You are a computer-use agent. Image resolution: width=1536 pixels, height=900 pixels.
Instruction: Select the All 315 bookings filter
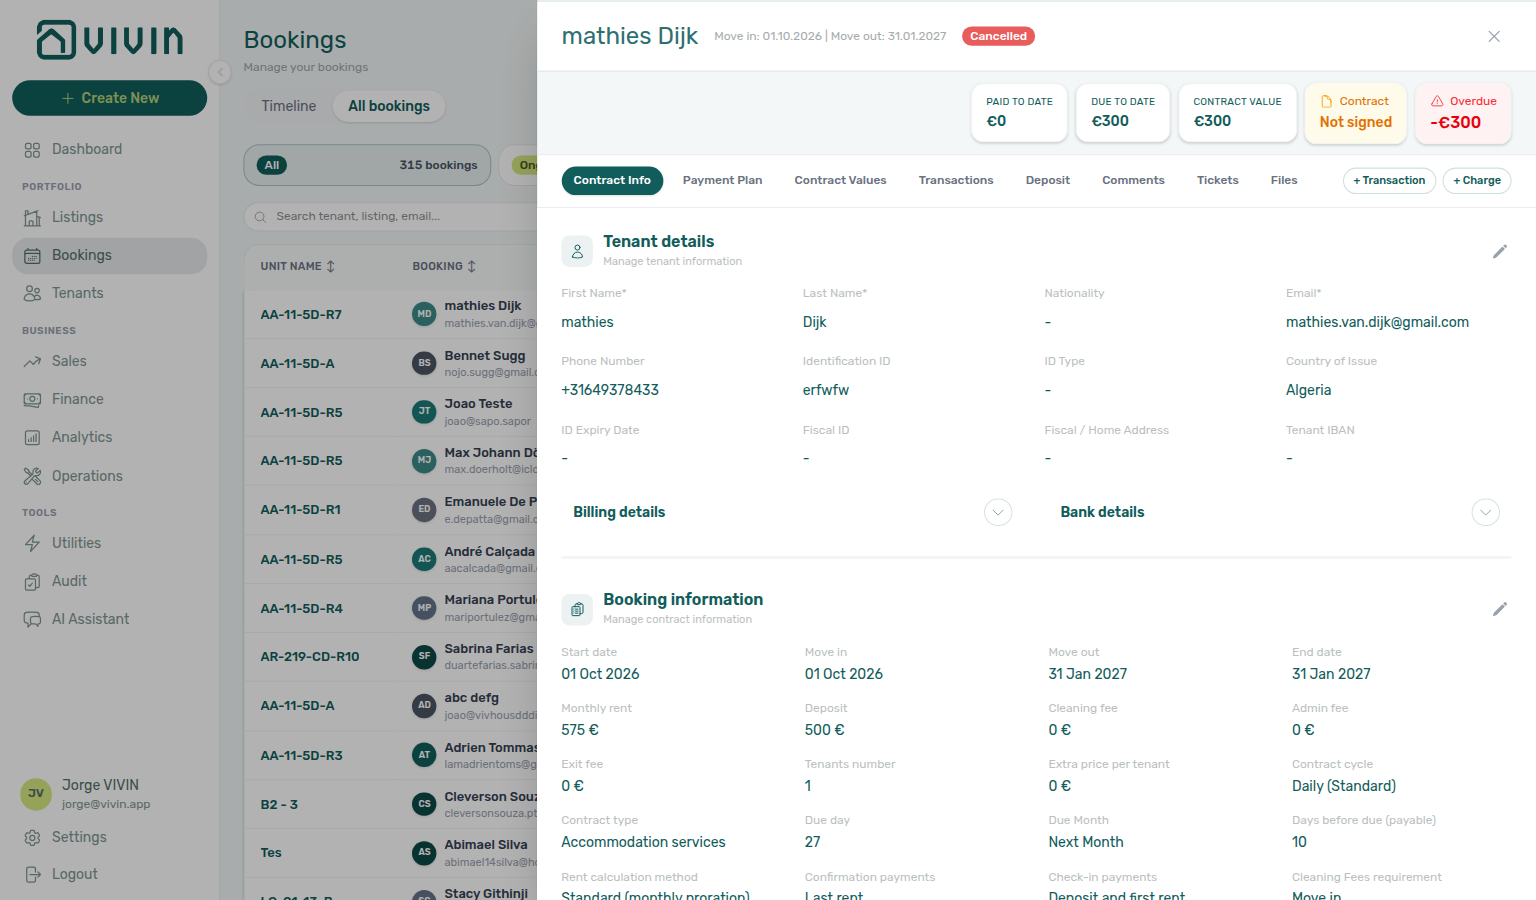pos(367,165)
